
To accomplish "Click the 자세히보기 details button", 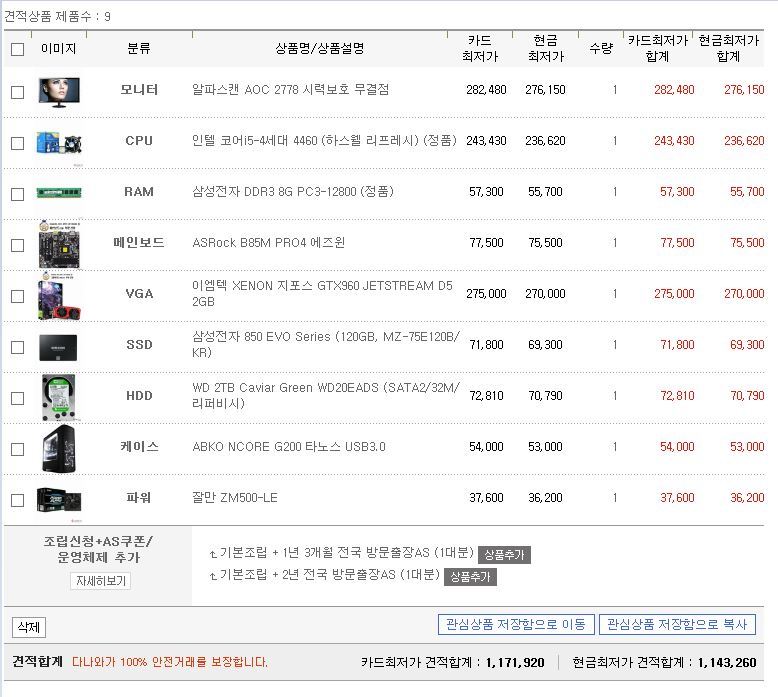I will point(100,581).
